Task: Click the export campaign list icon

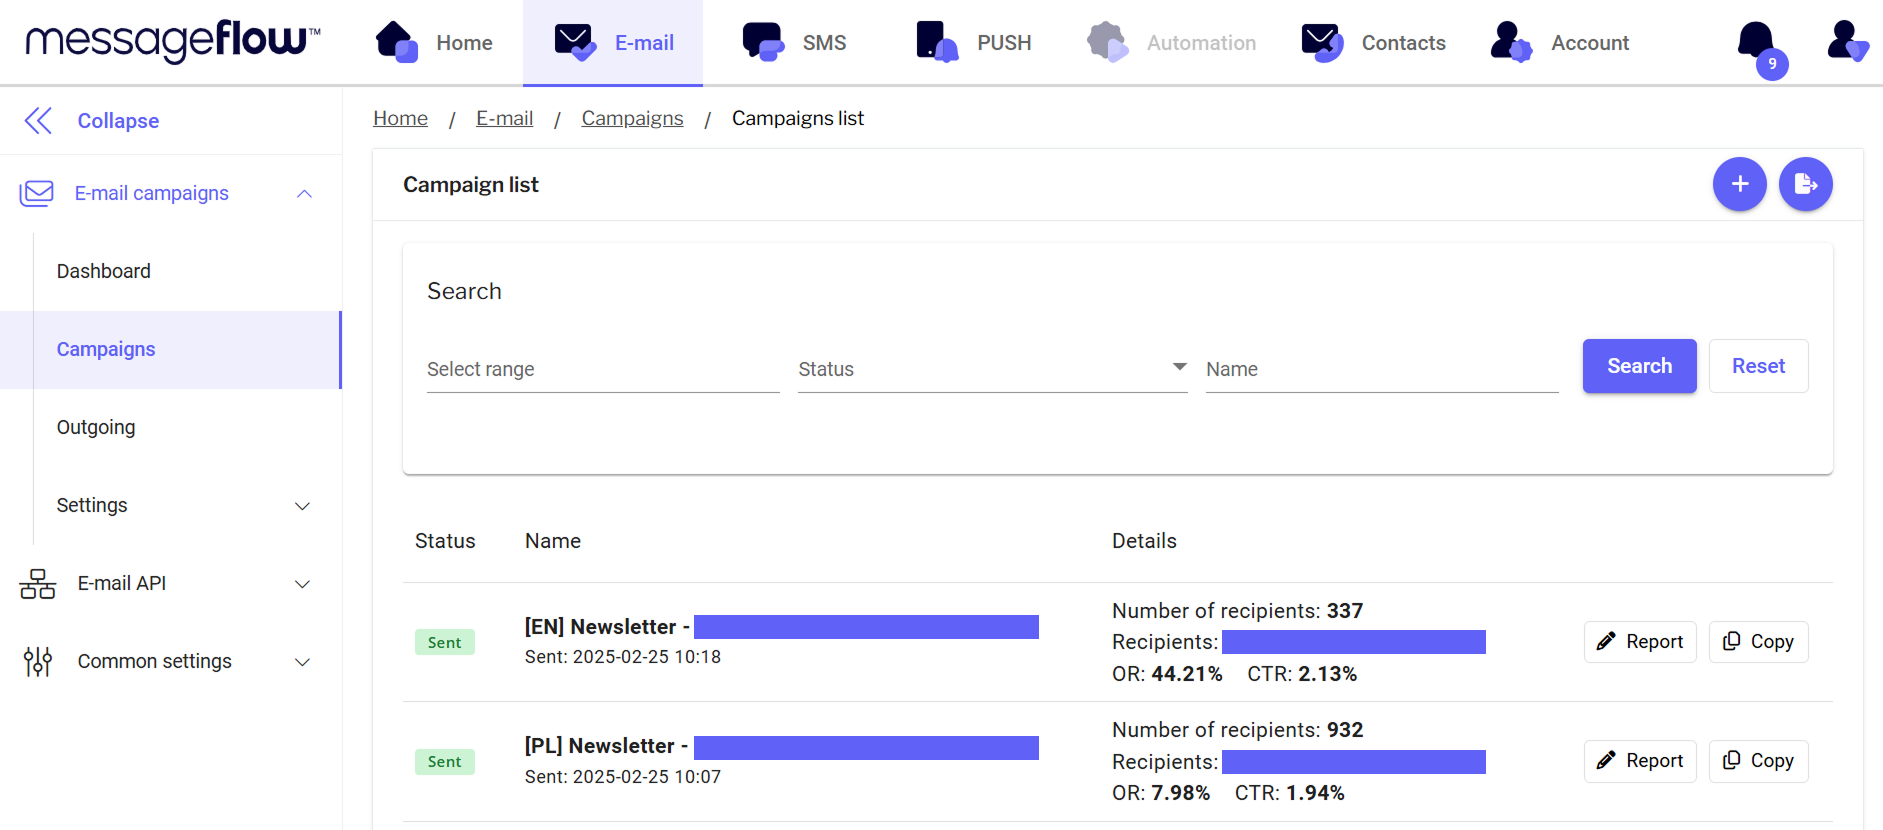Action: pyautogui.click(x=1805, y=184)
